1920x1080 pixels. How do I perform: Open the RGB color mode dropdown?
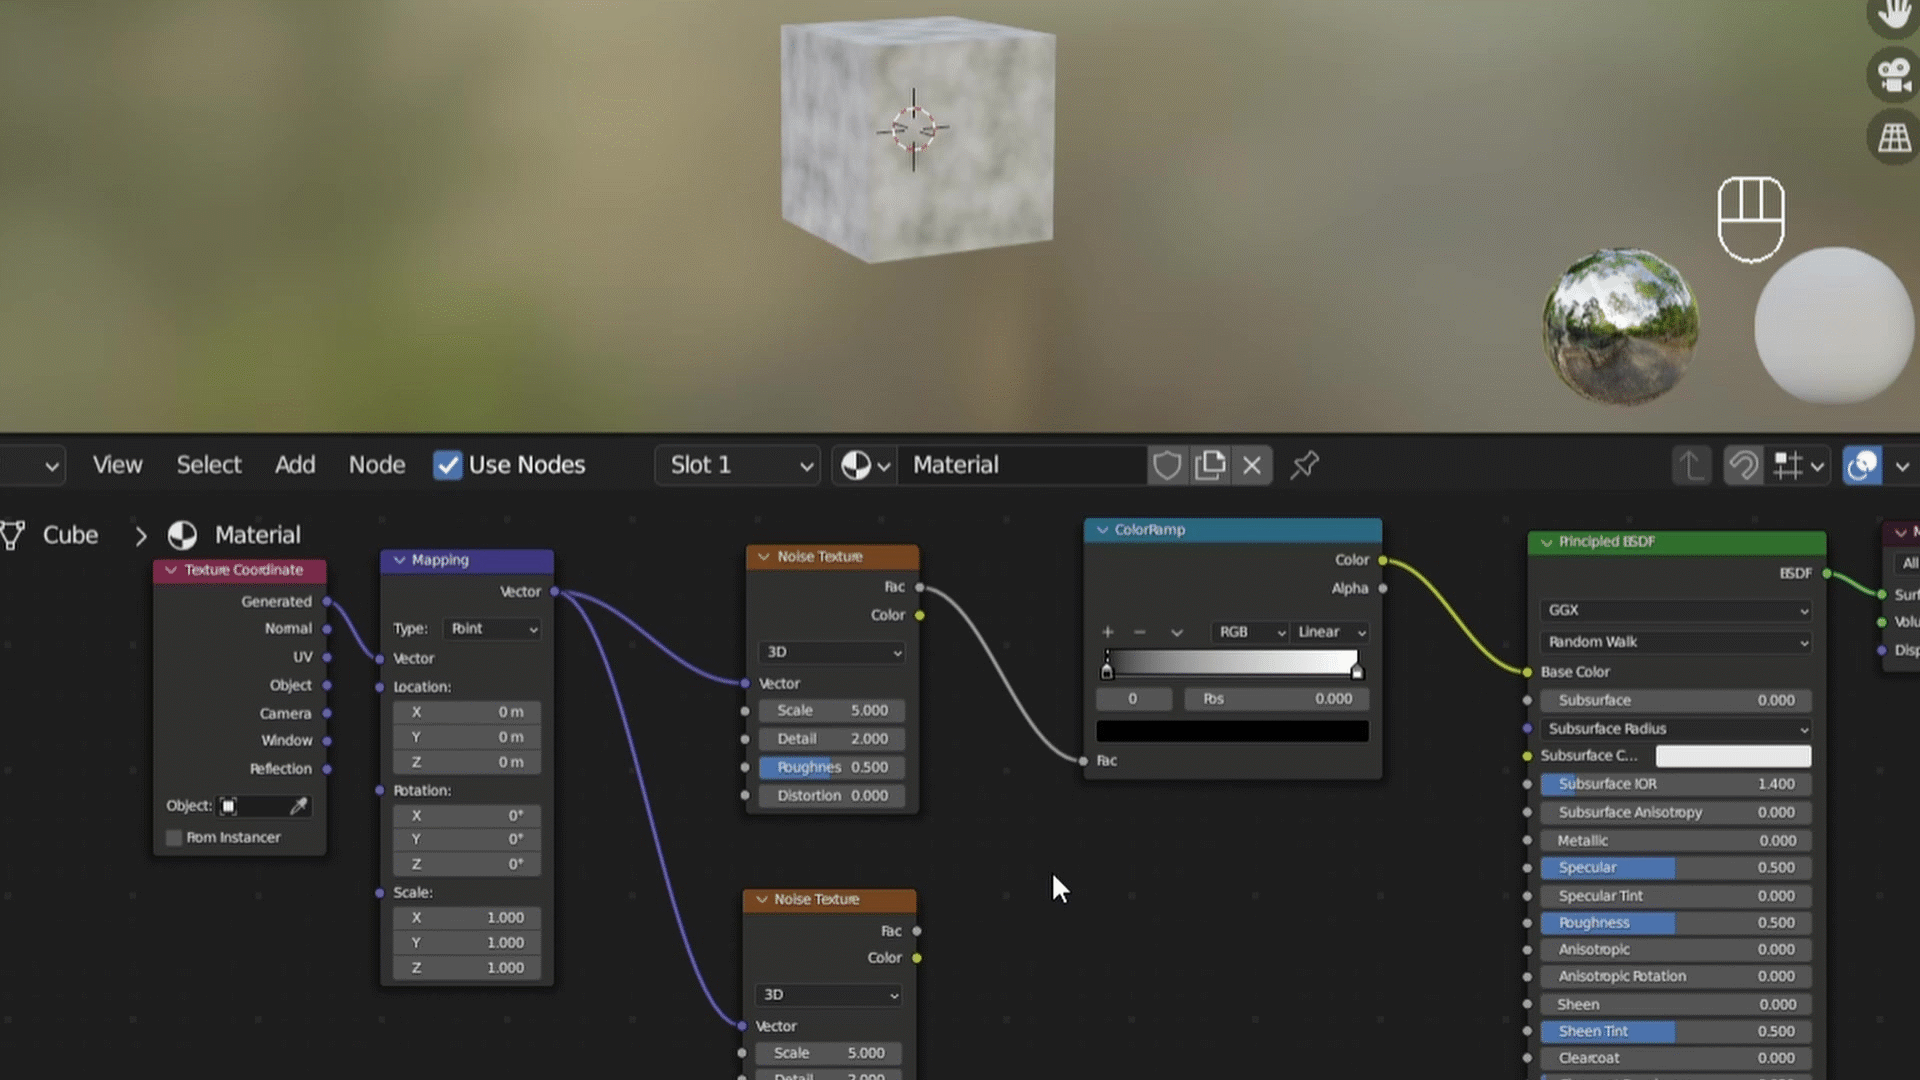(1246, 630)
